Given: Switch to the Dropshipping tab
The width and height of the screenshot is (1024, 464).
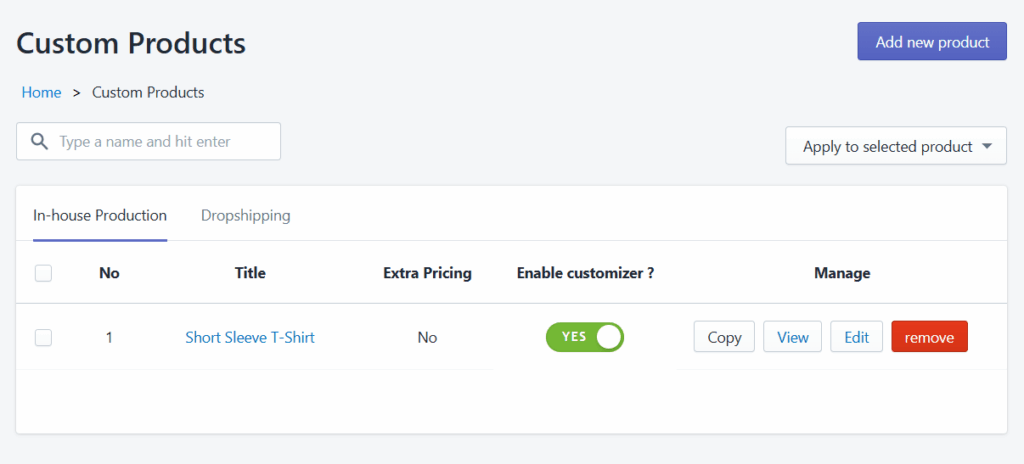Looking at the screenshot, I should pos(246,215).
